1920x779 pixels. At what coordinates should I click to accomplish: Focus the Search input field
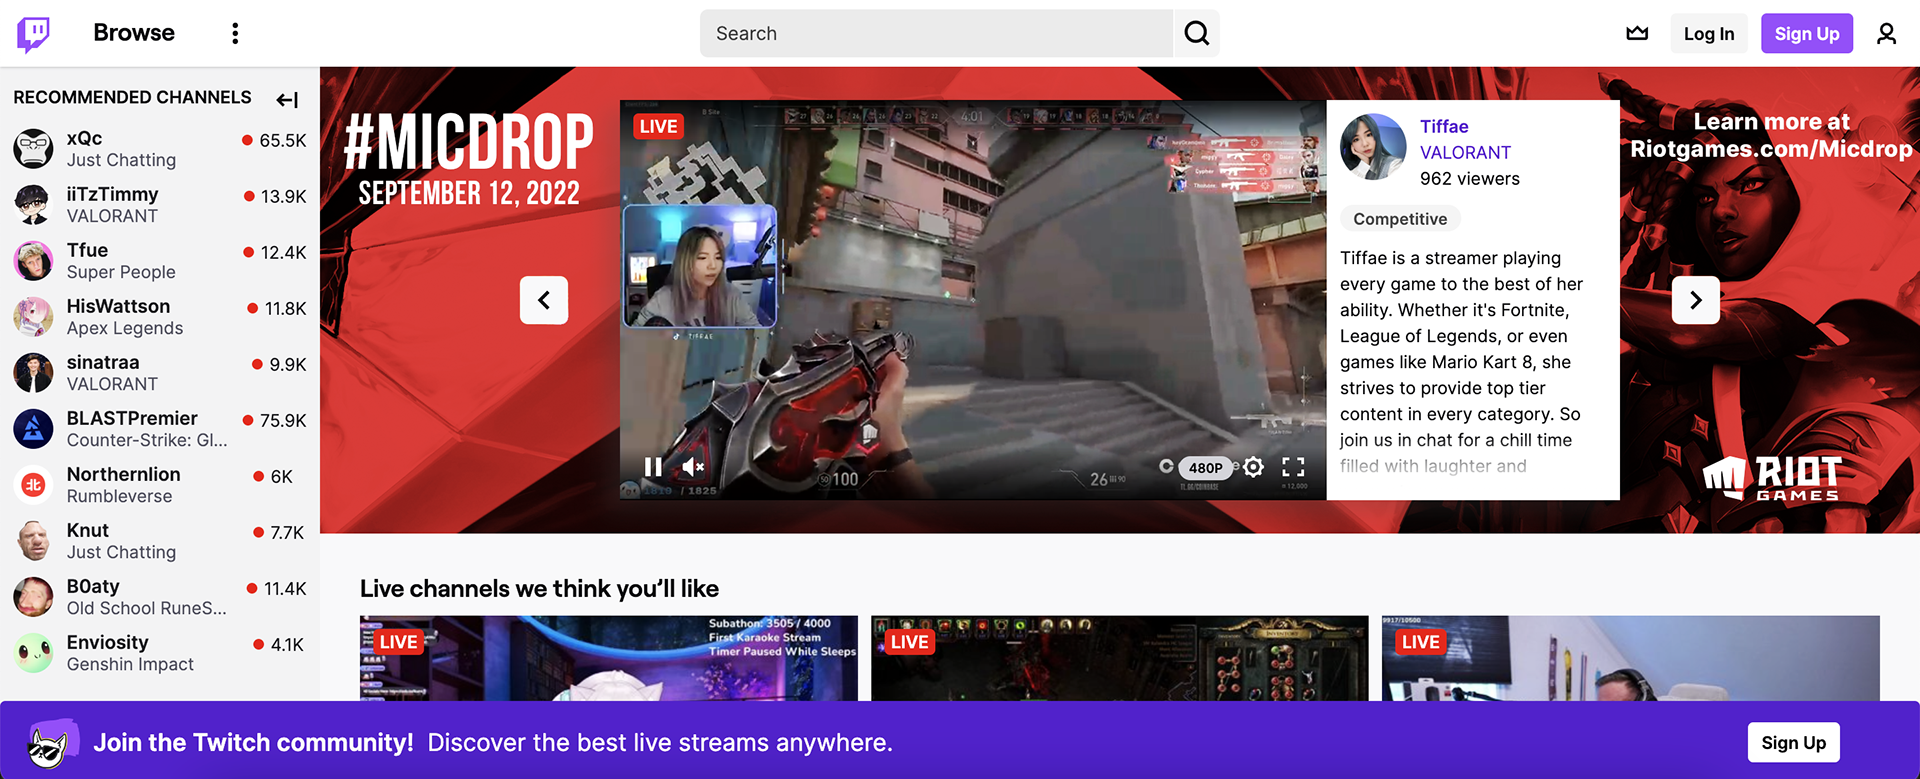pyautogui.click(x=936, y=34)
